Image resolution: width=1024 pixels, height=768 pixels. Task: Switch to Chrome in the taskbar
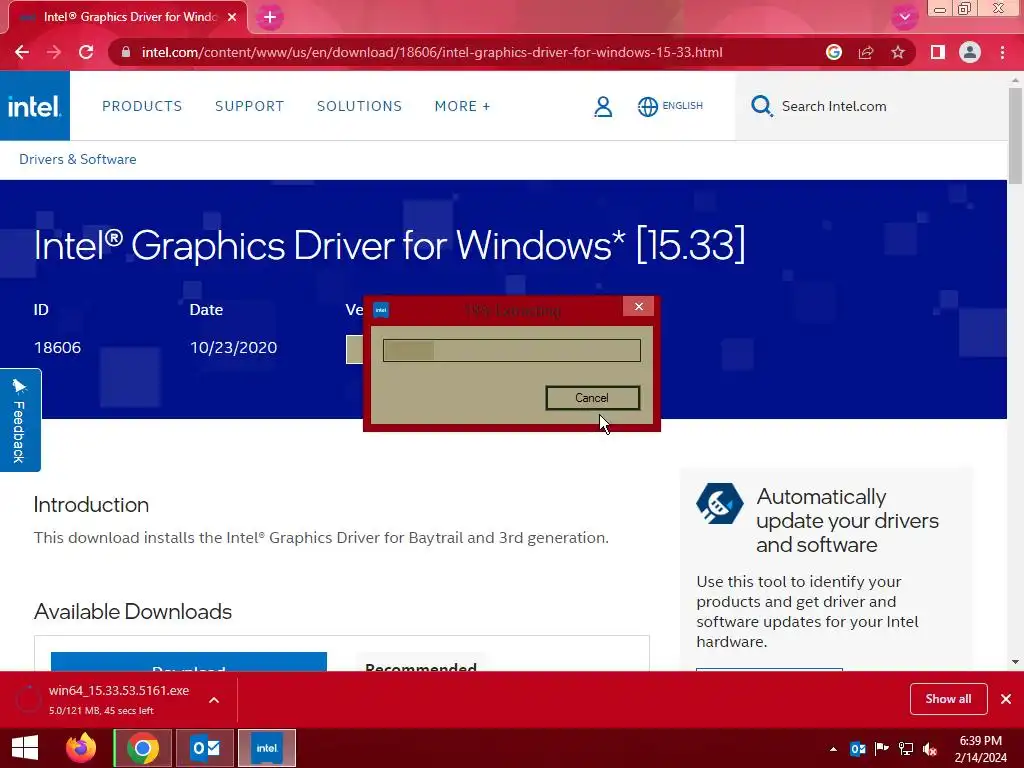(x=143, y=748)
